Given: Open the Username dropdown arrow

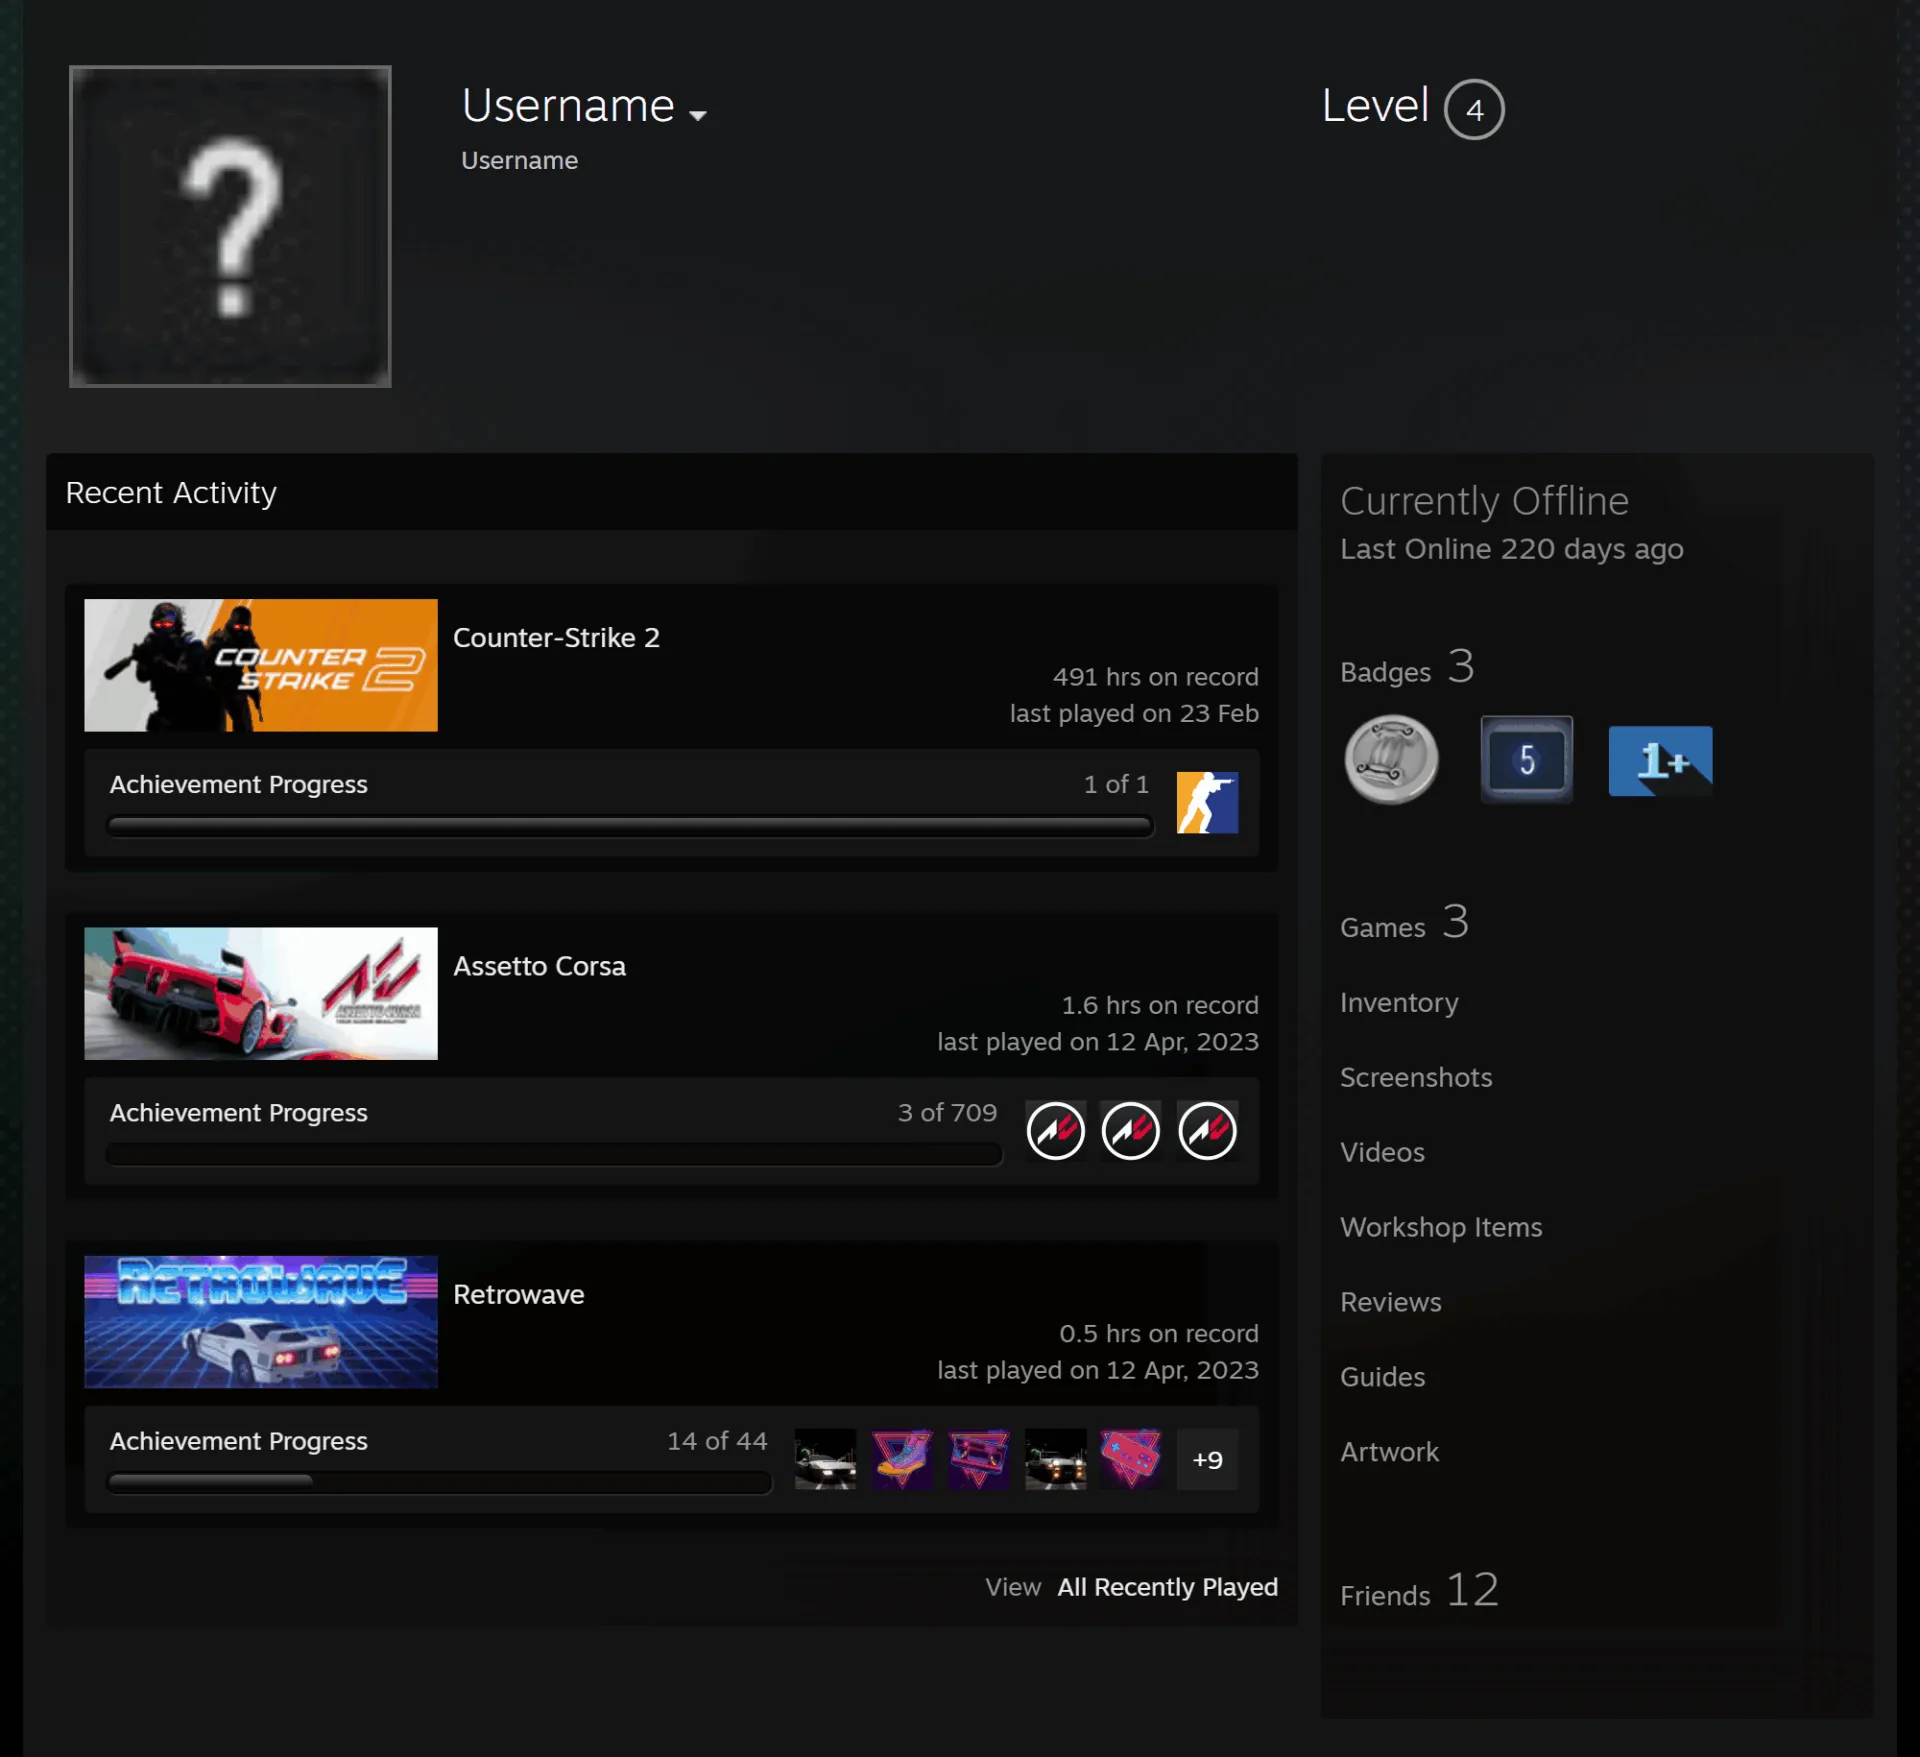Looking at the screenshot, I should coord(698,115).
